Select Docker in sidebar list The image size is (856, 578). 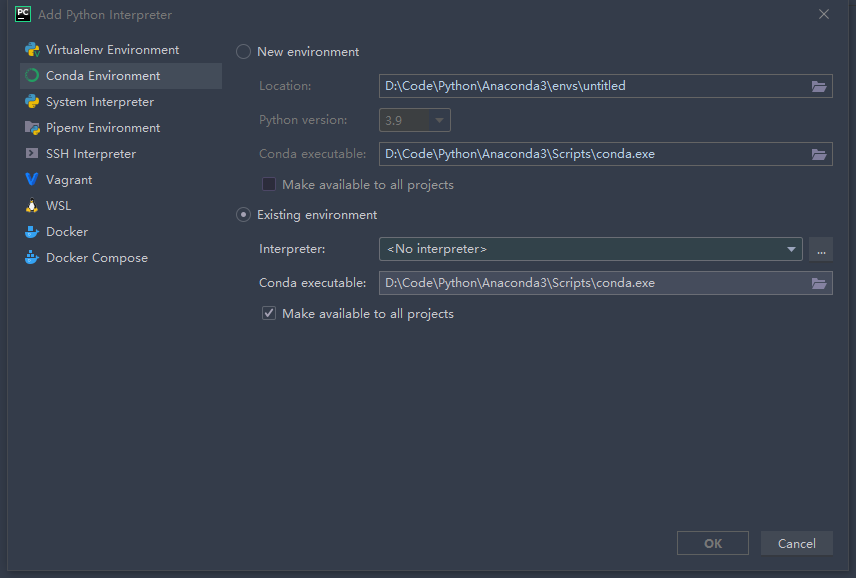[x=121, y=231]
